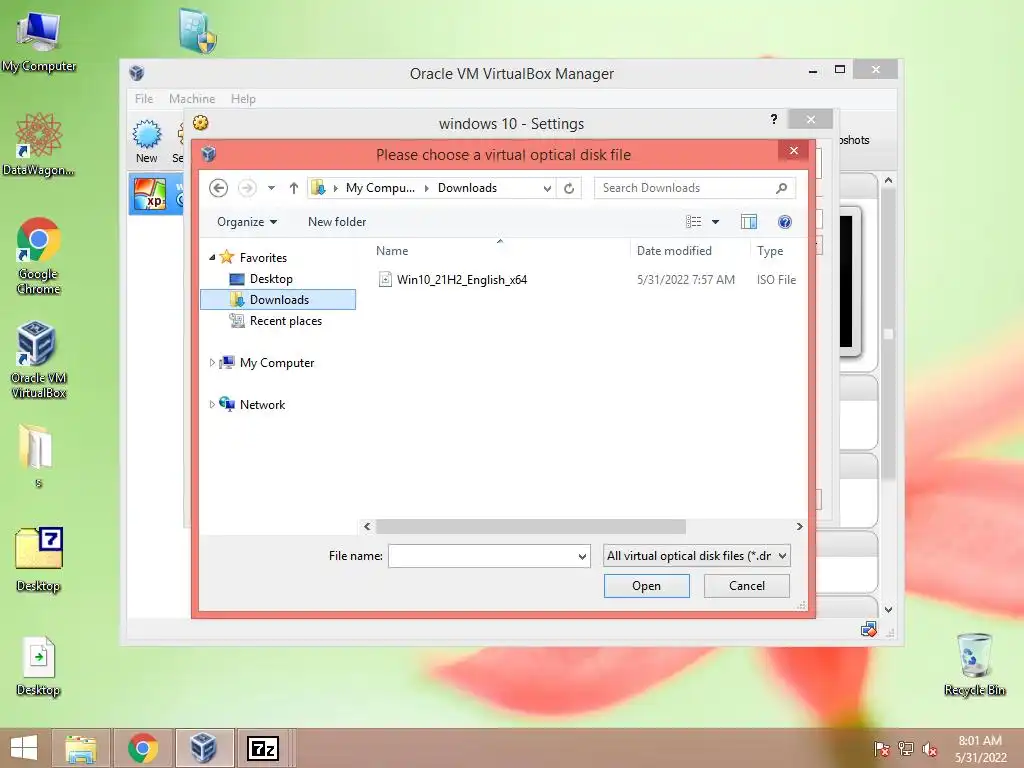
Task: Refresh the Downloads folder listing
Action: [x=569, y=188]
